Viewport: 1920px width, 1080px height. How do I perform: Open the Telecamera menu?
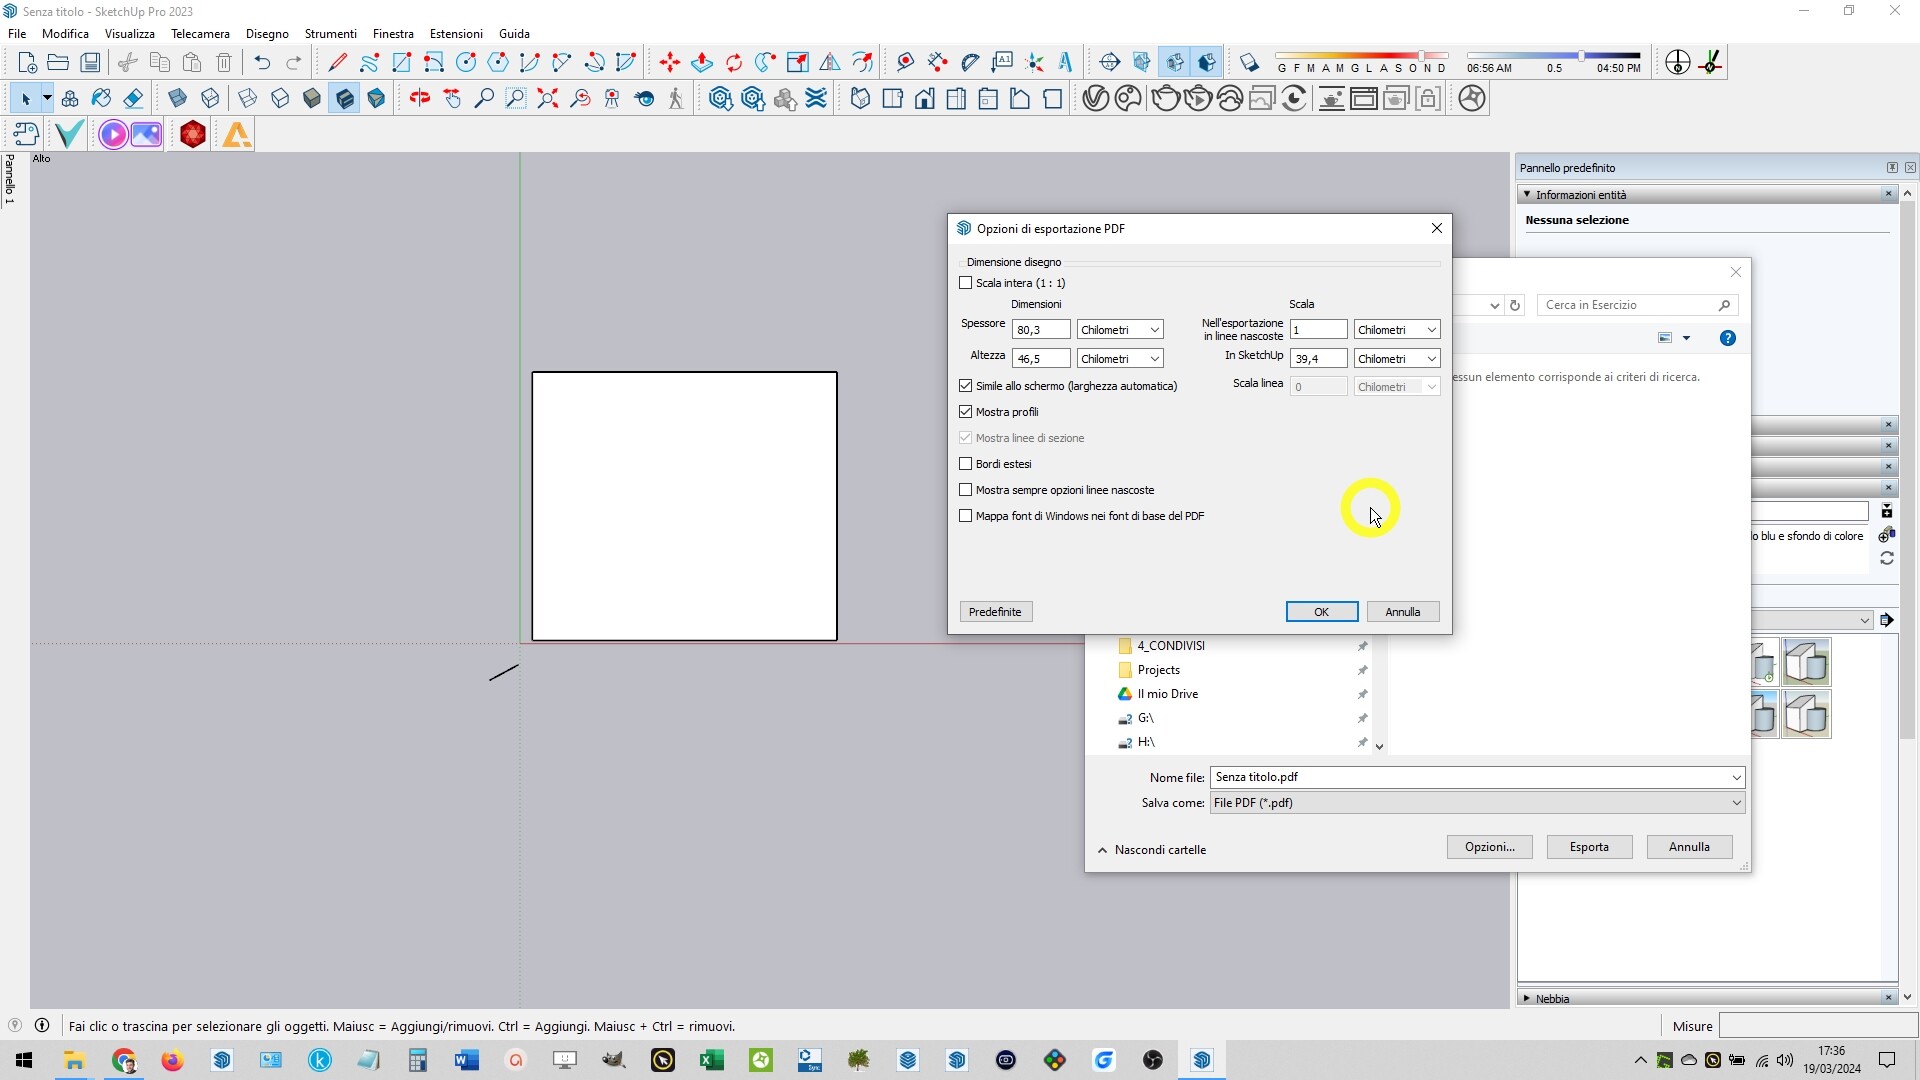click(200, 34)
